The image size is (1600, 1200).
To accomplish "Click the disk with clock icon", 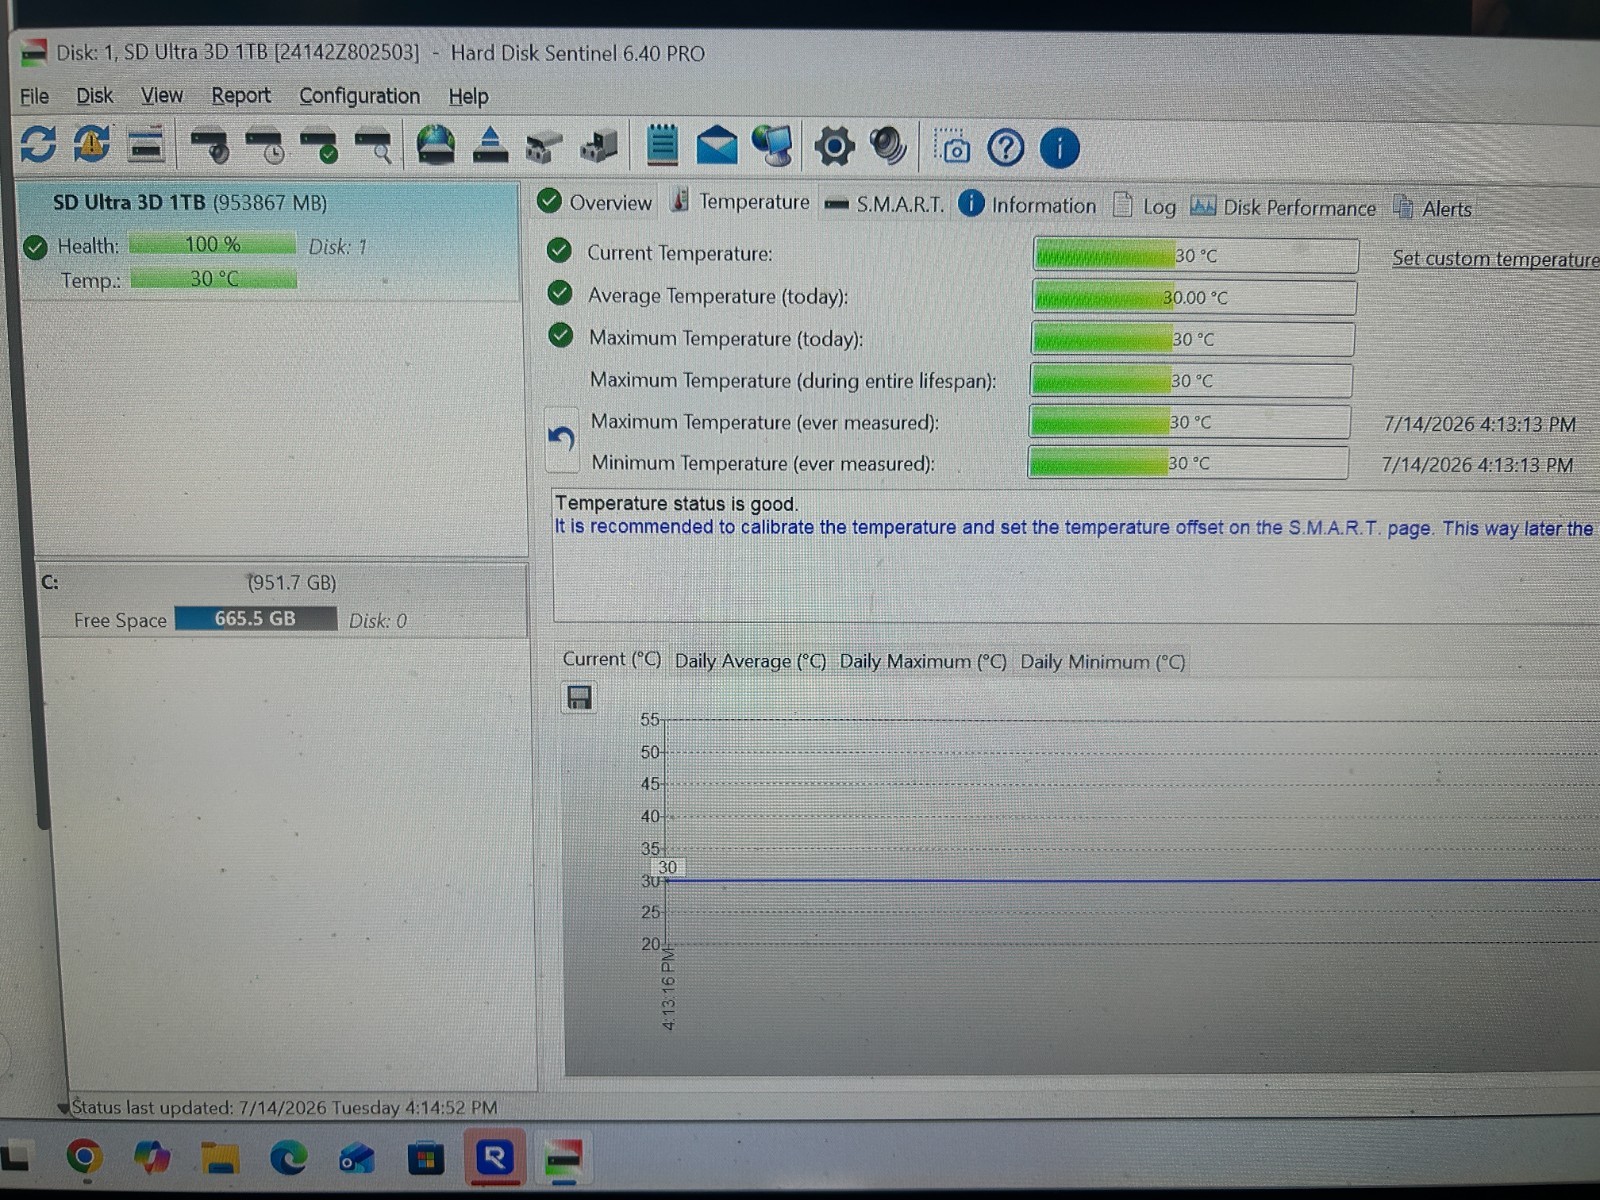I will (x=264, y=146).
